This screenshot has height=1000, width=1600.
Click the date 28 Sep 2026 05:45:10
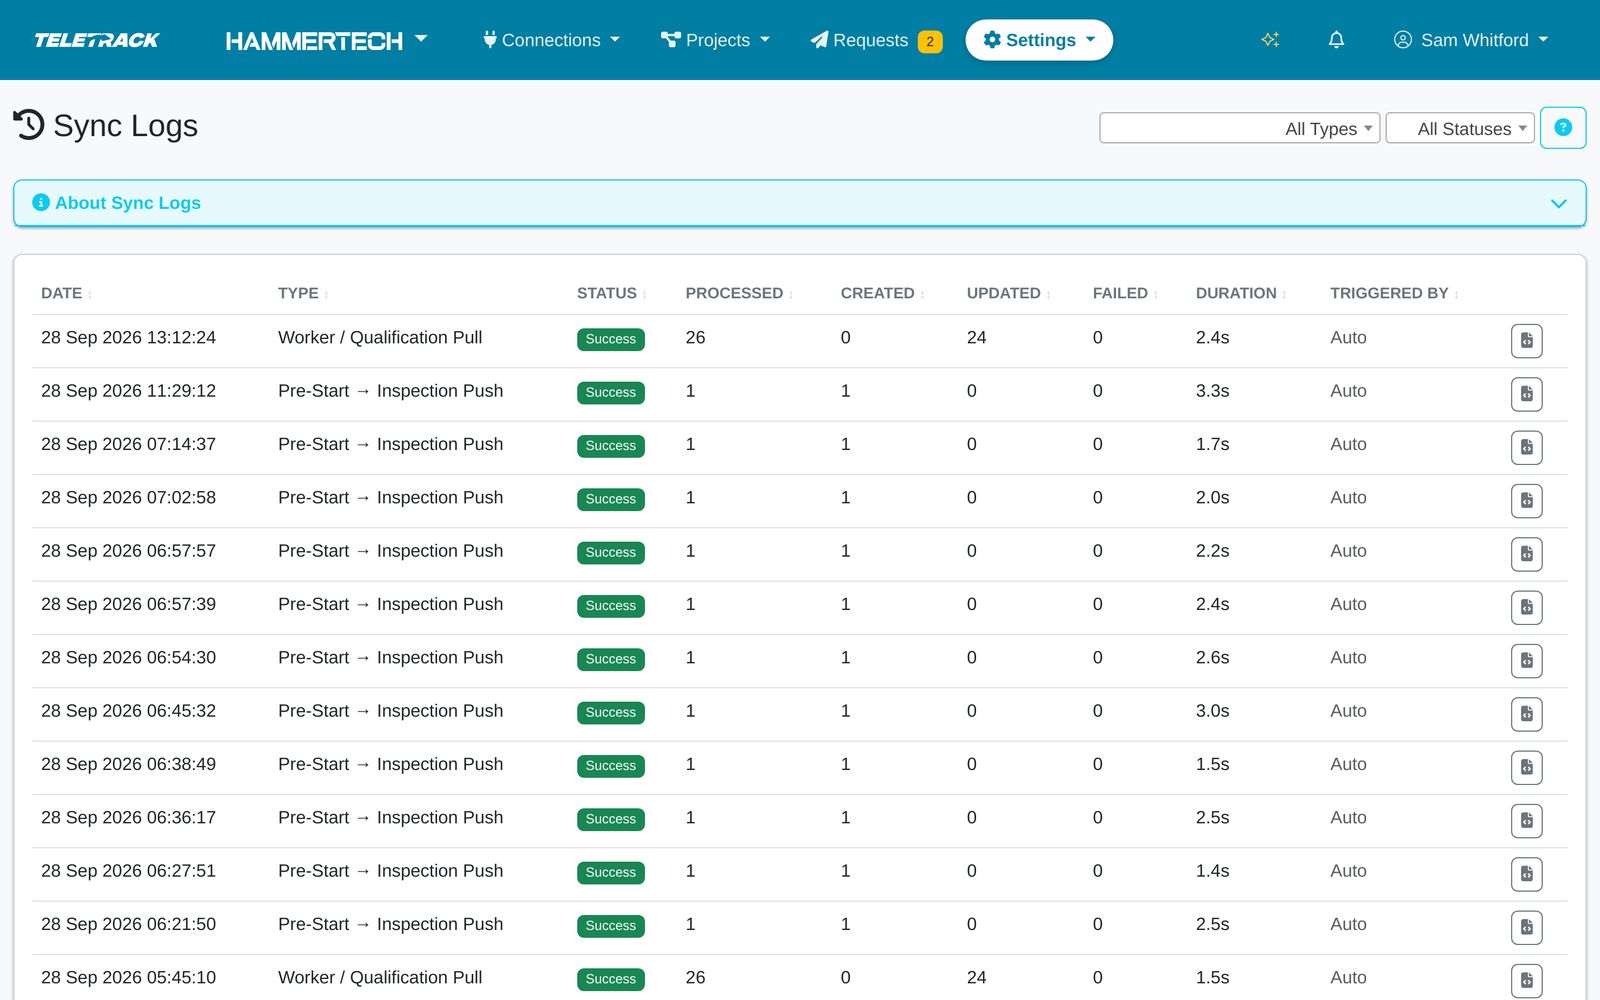pos(128,977)
